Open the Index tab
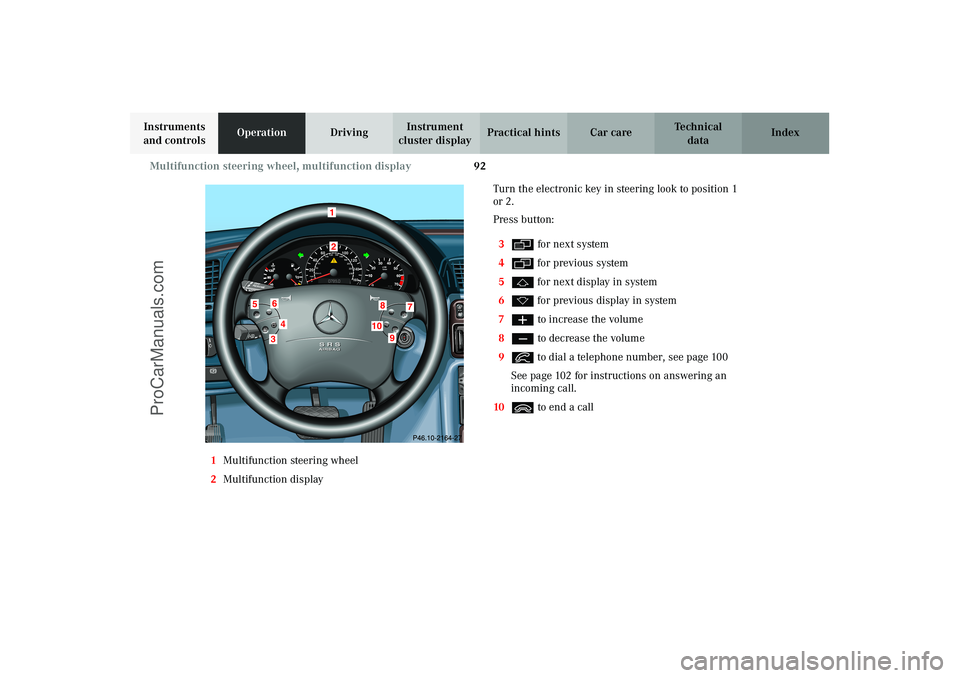 (786, 133)
